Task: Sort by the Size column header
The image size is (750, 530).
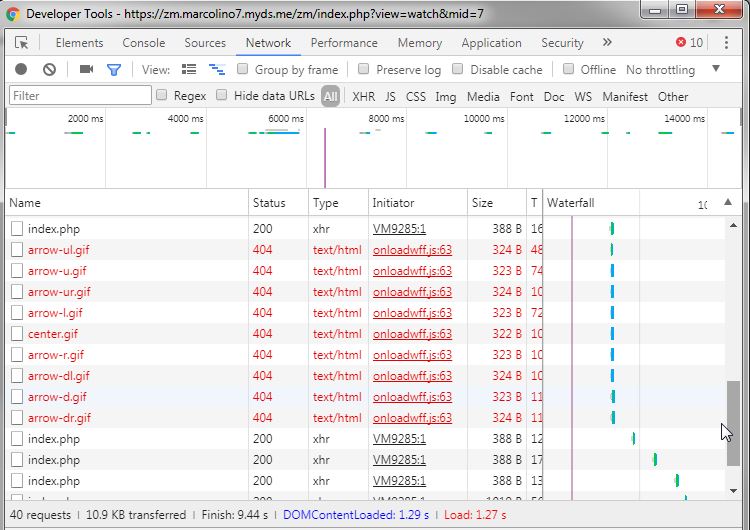Action: tap(496, 203)
